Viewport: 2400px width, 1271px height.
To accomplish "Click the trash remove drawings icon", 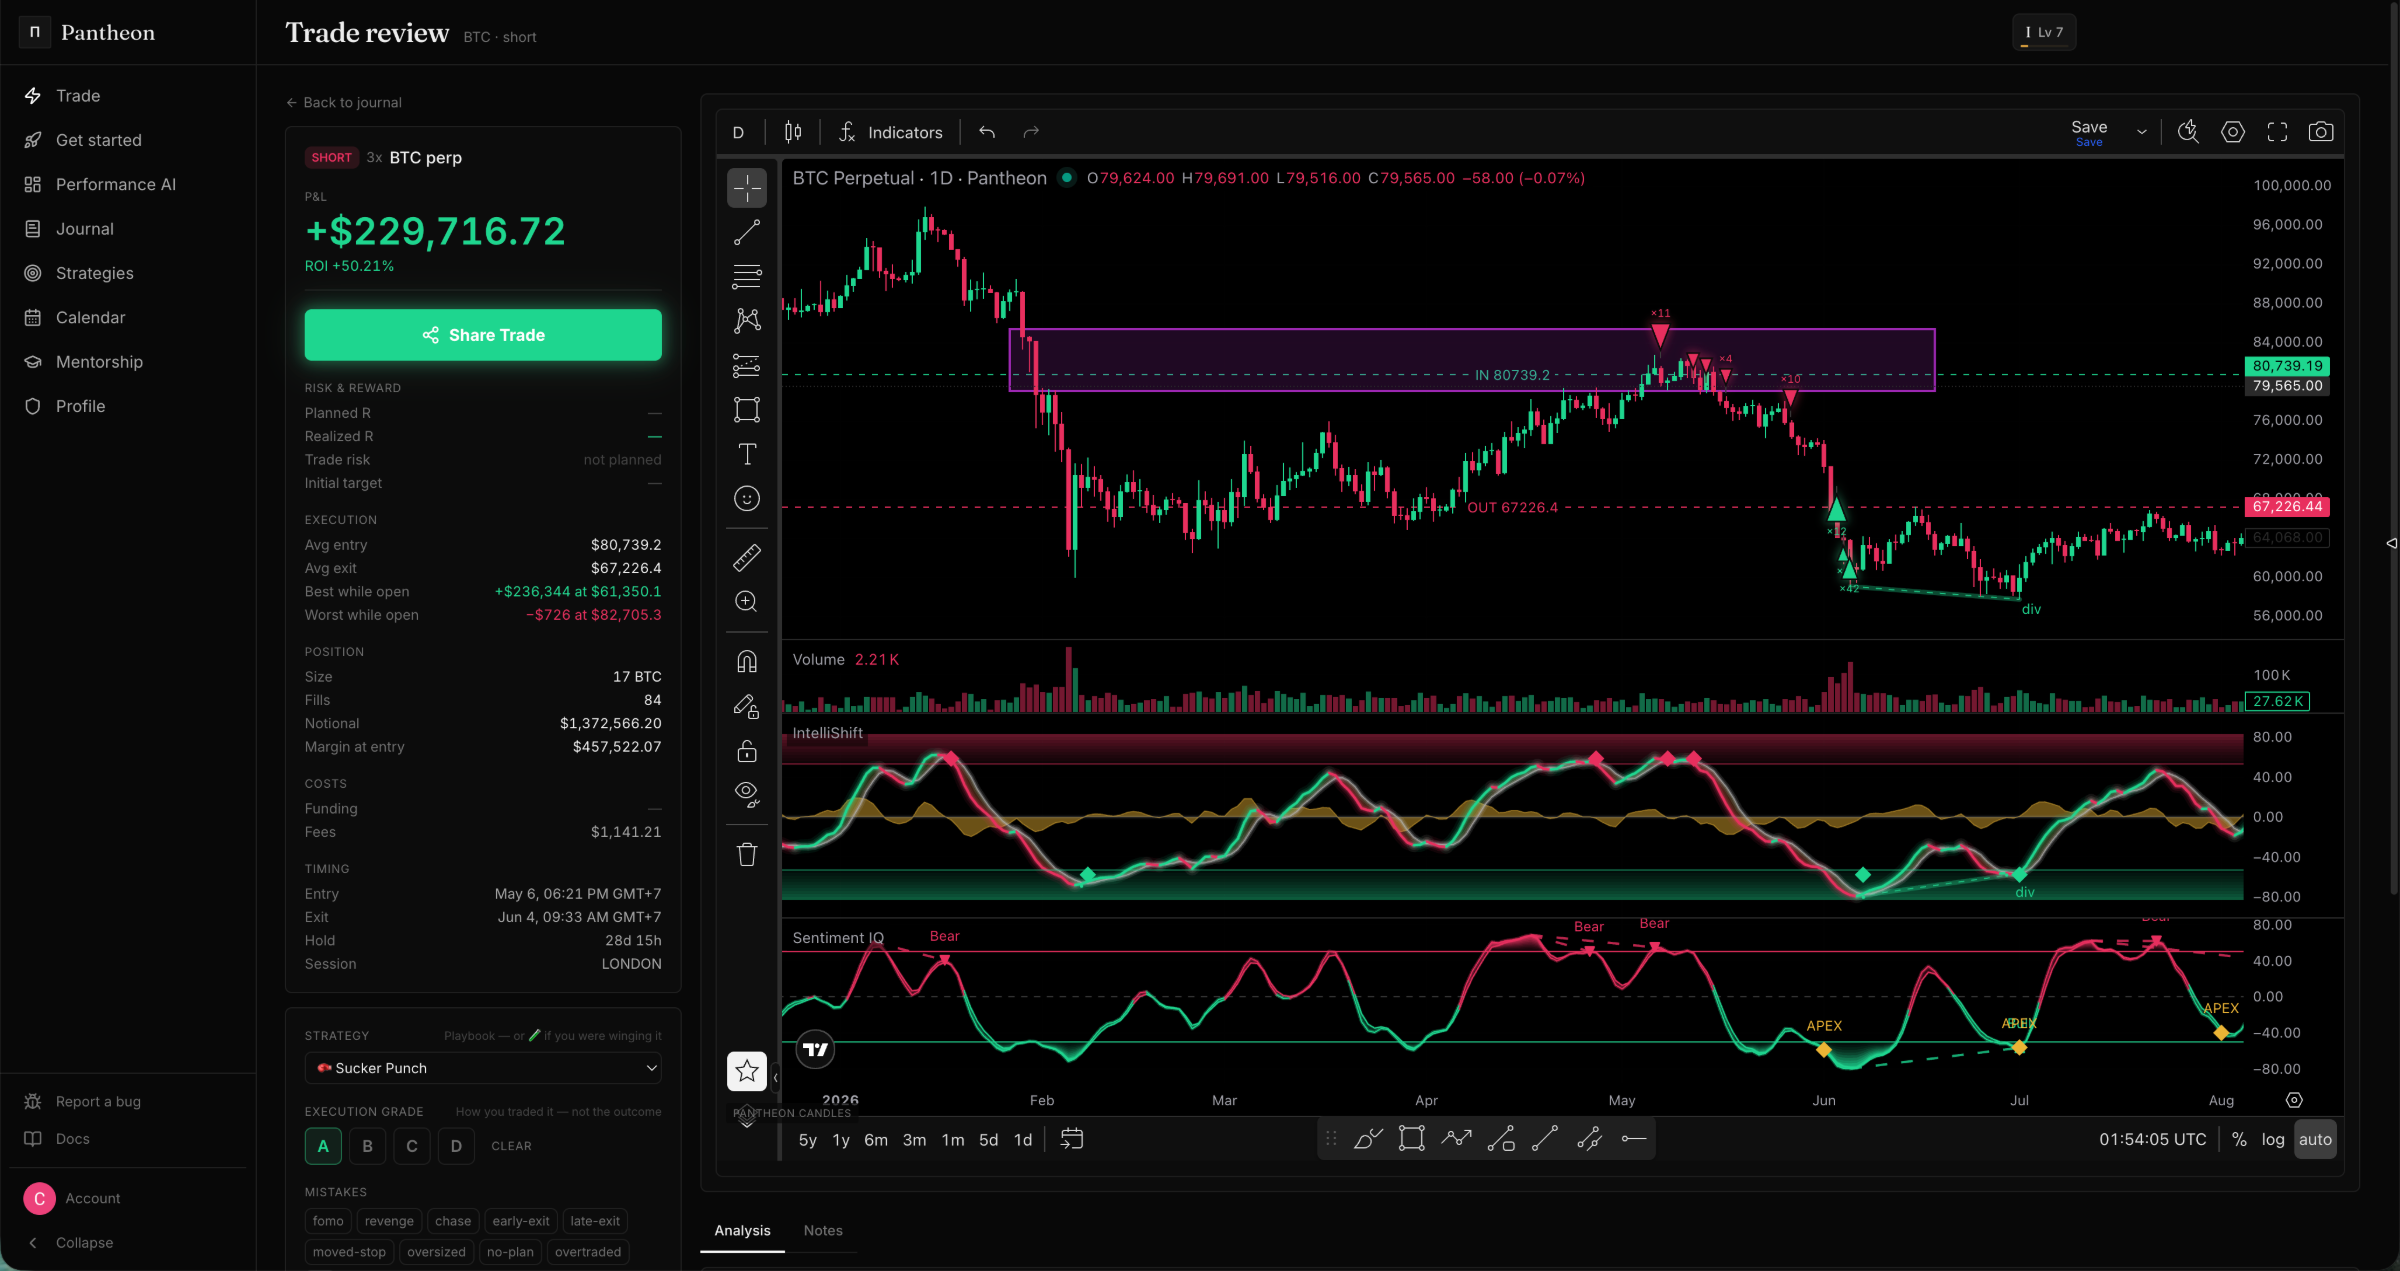I will (746, 854).
